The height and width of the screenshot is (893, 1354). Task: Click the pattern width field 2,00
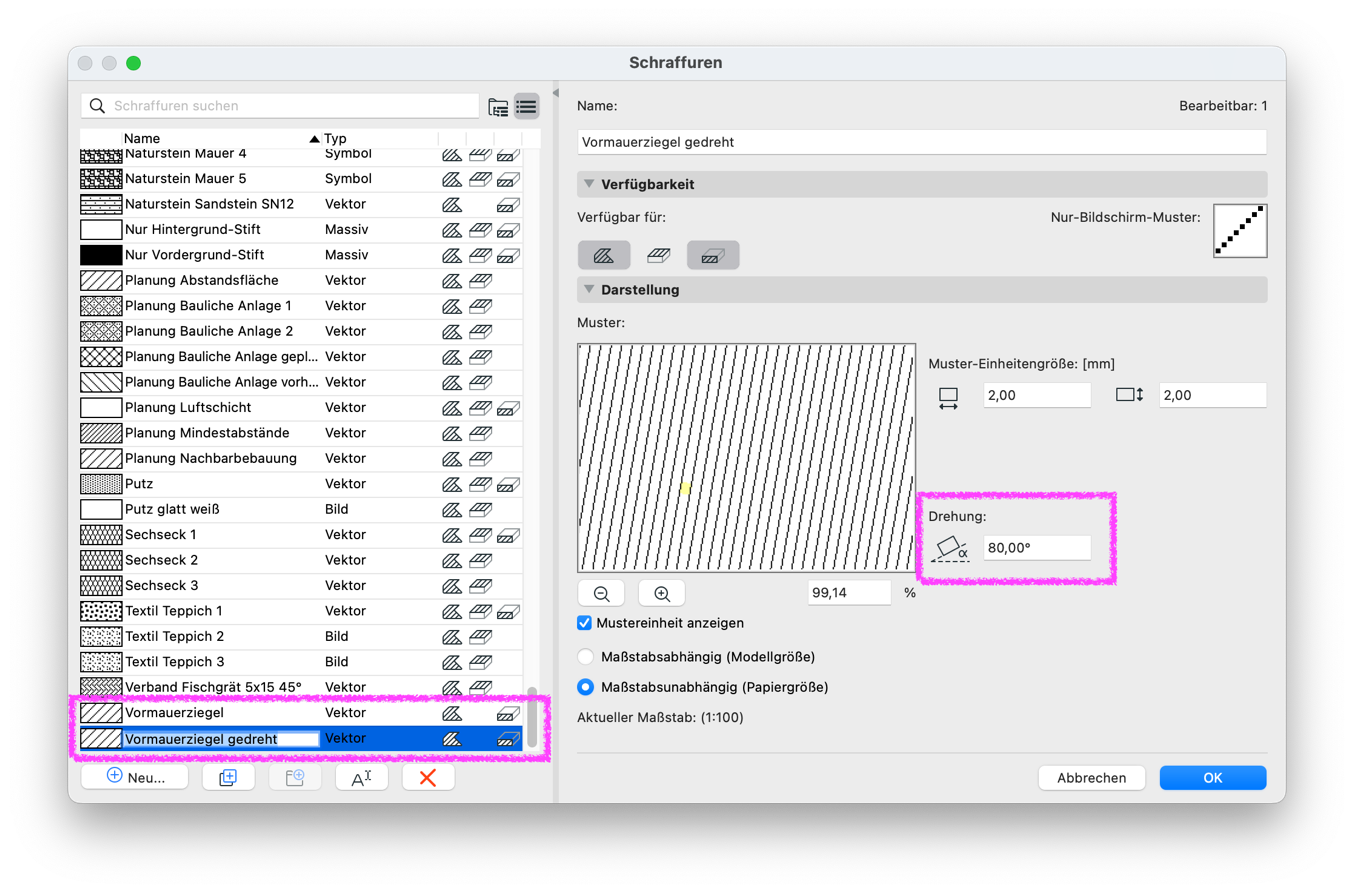click(x=1037, y=395)
